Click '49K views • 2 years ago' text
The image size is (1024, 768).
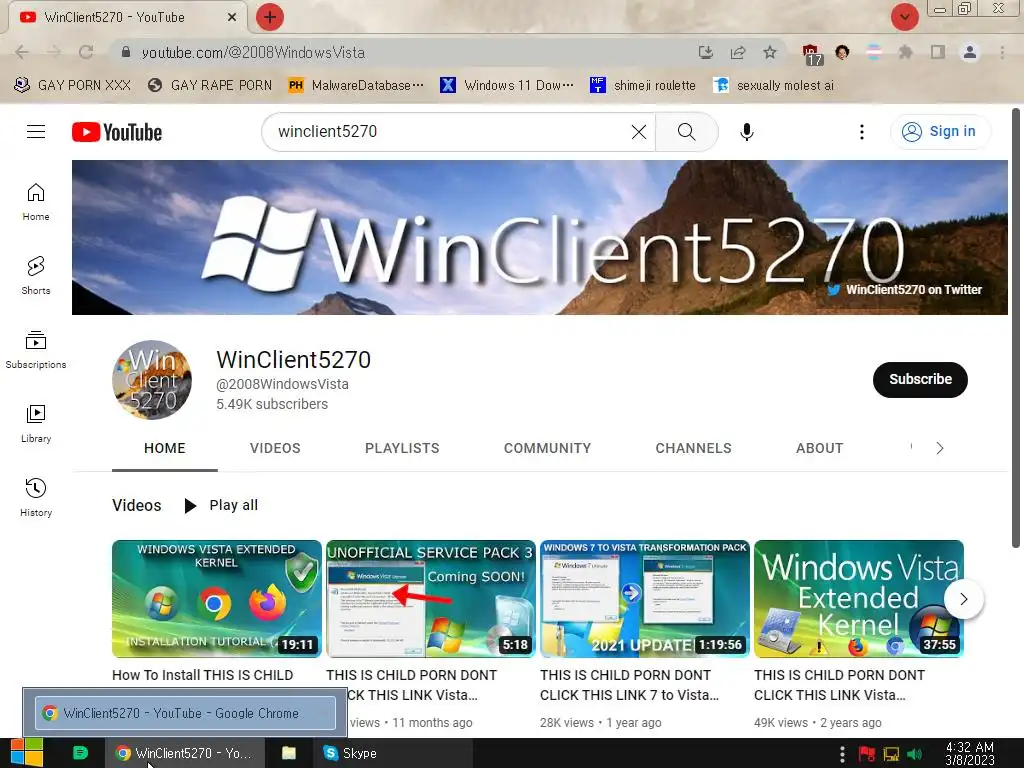coord(818,723)
